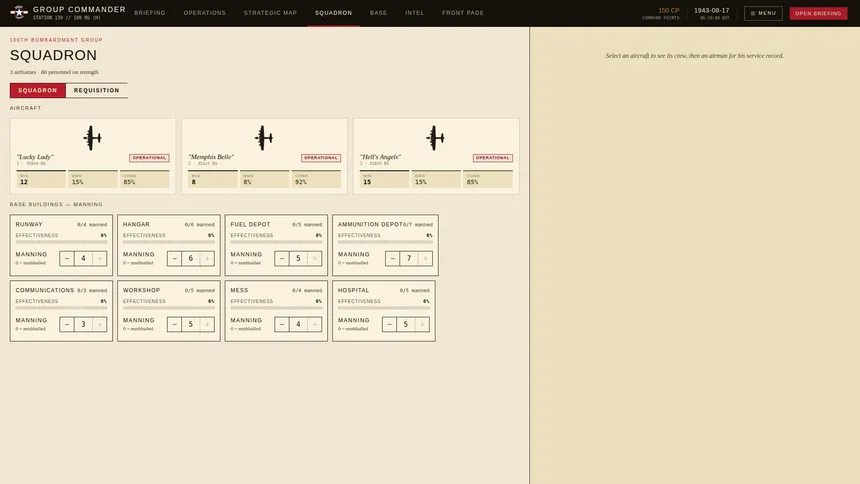Switch to the Requisition sub-tab
860x484 pixels.
pos(97,90)
